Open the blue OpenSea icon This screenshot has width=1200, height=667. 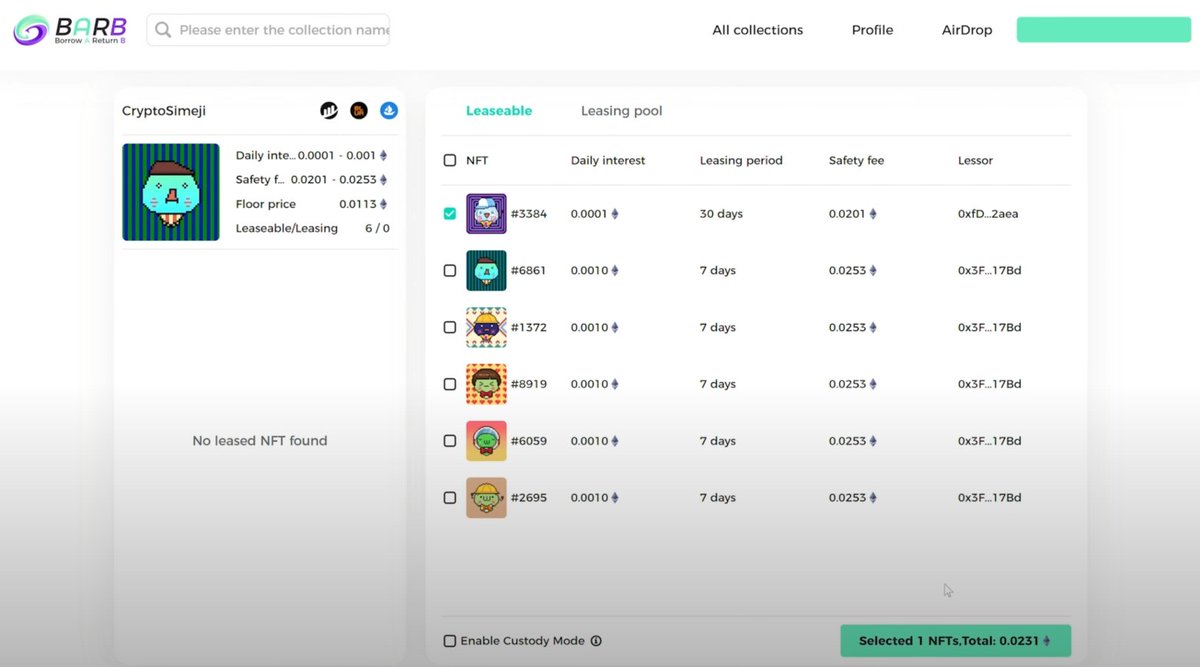(x=389, y=111)
